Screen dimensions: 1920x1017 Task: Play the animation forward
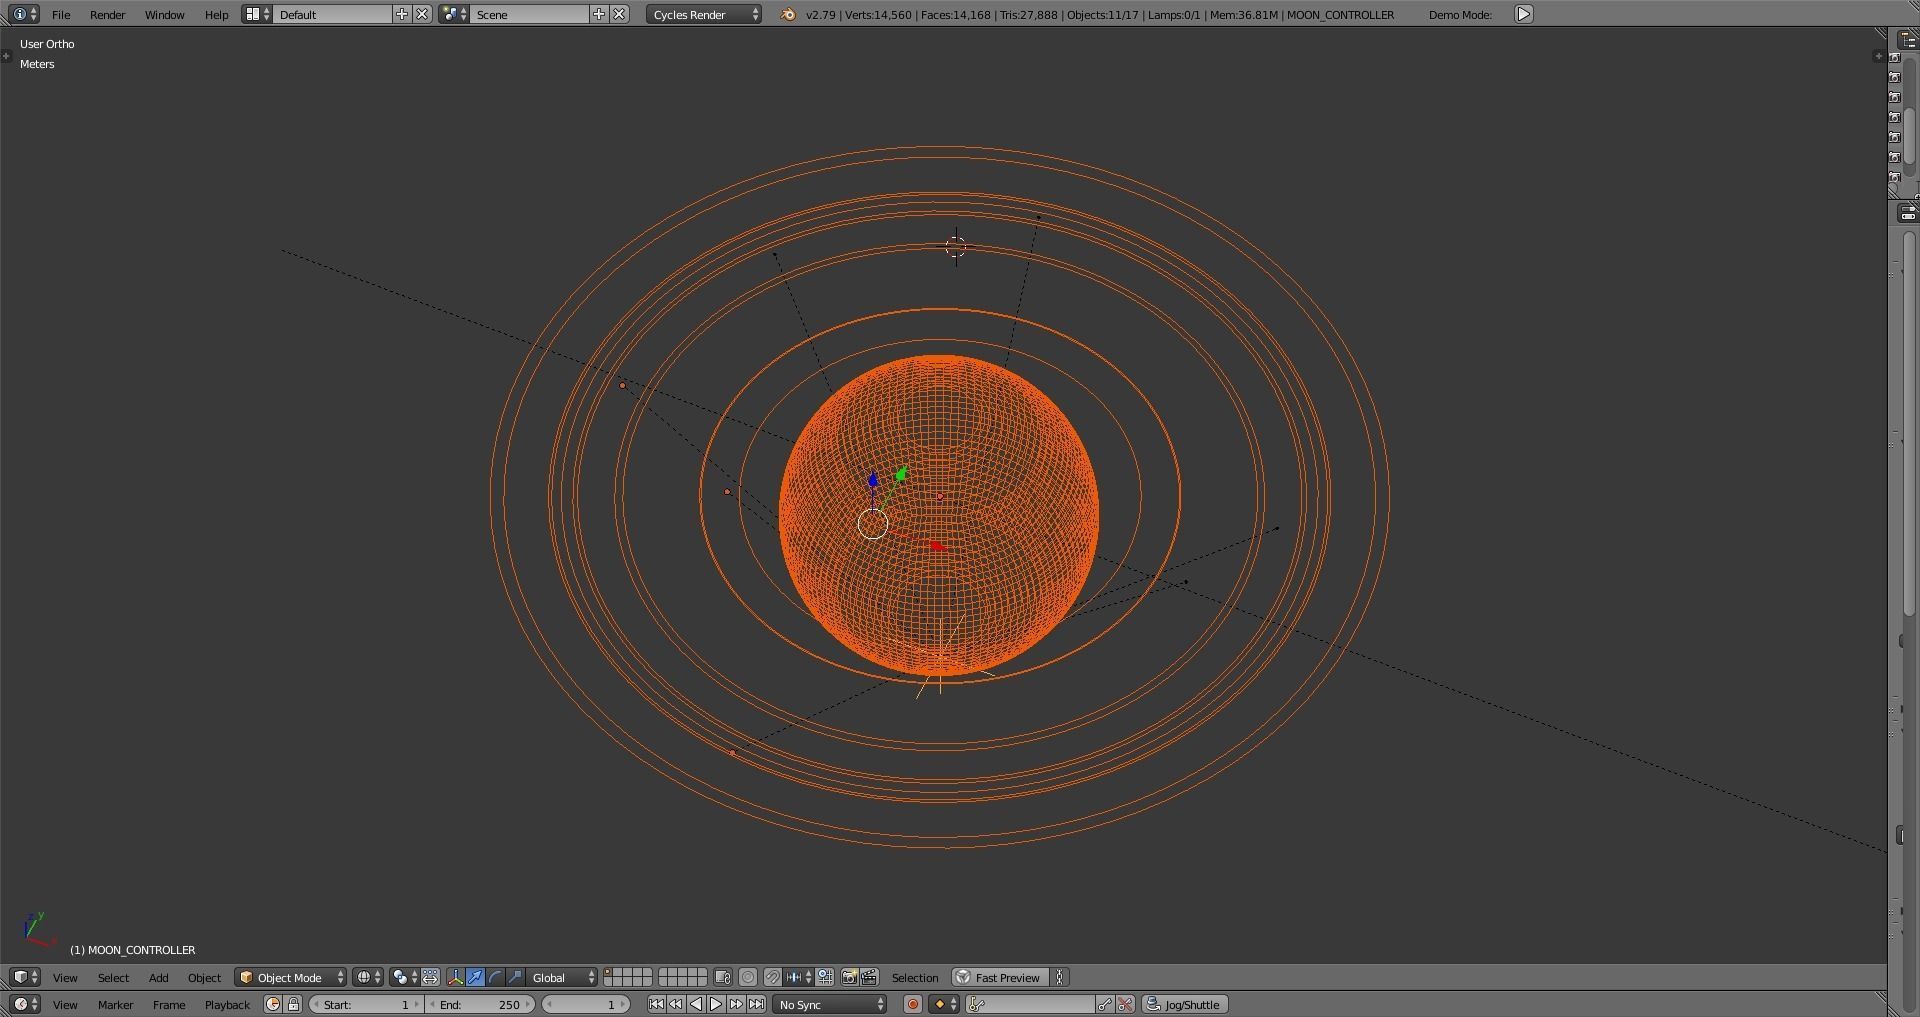pyautogui.click(x=715, y=1004)
